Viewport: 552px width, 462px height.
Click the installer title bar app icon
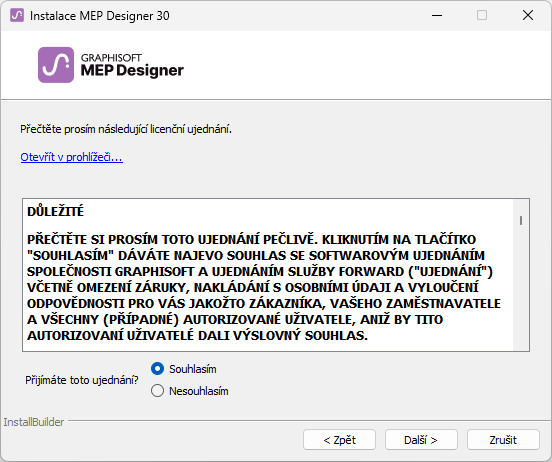pos(17,15)
